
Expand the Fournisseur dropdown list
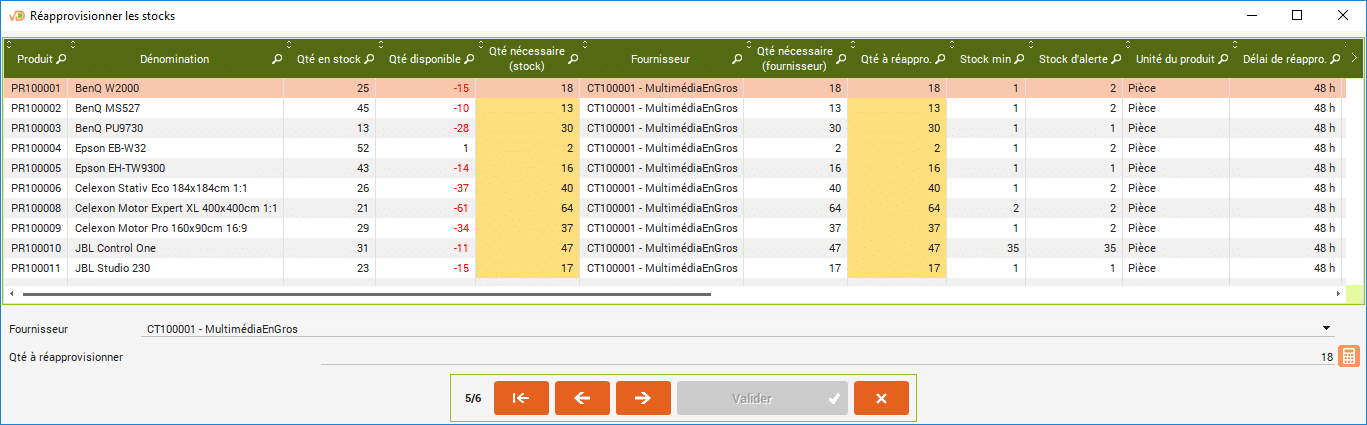(1327, 328)
